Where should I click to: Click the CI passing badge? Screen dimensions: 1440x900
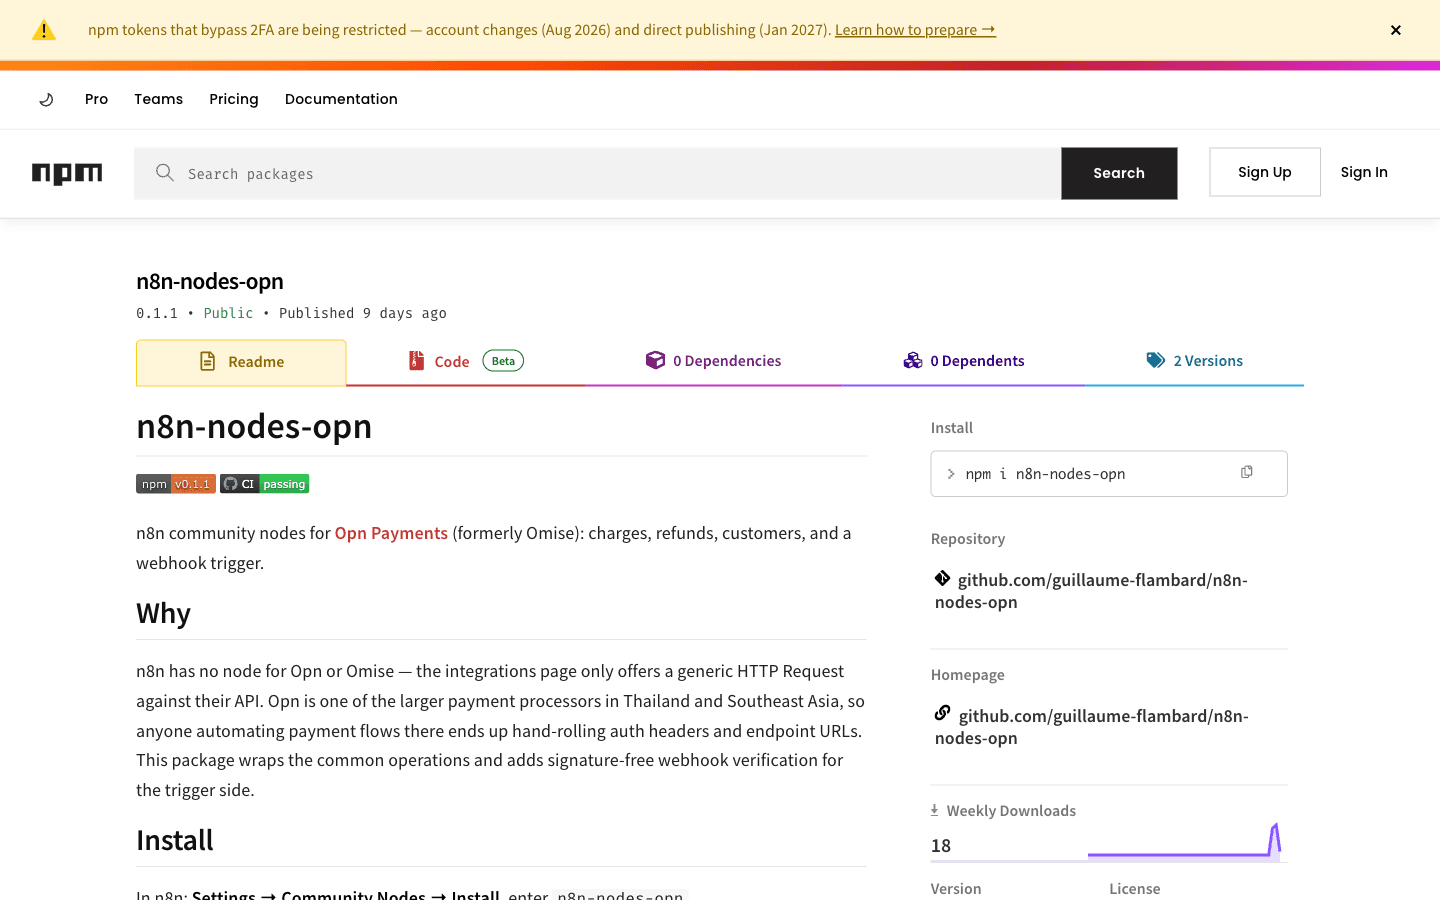point(265,484)
